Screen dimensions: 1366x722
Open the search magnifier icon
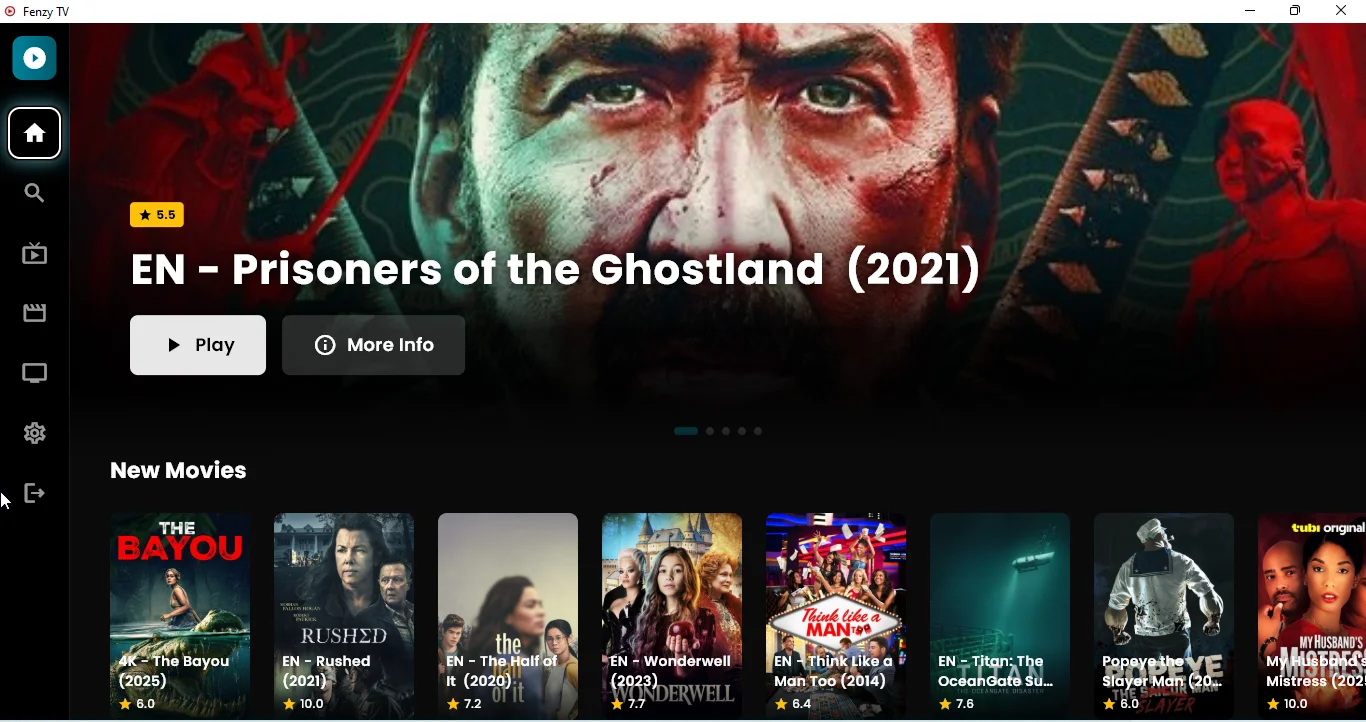(35, 194)
